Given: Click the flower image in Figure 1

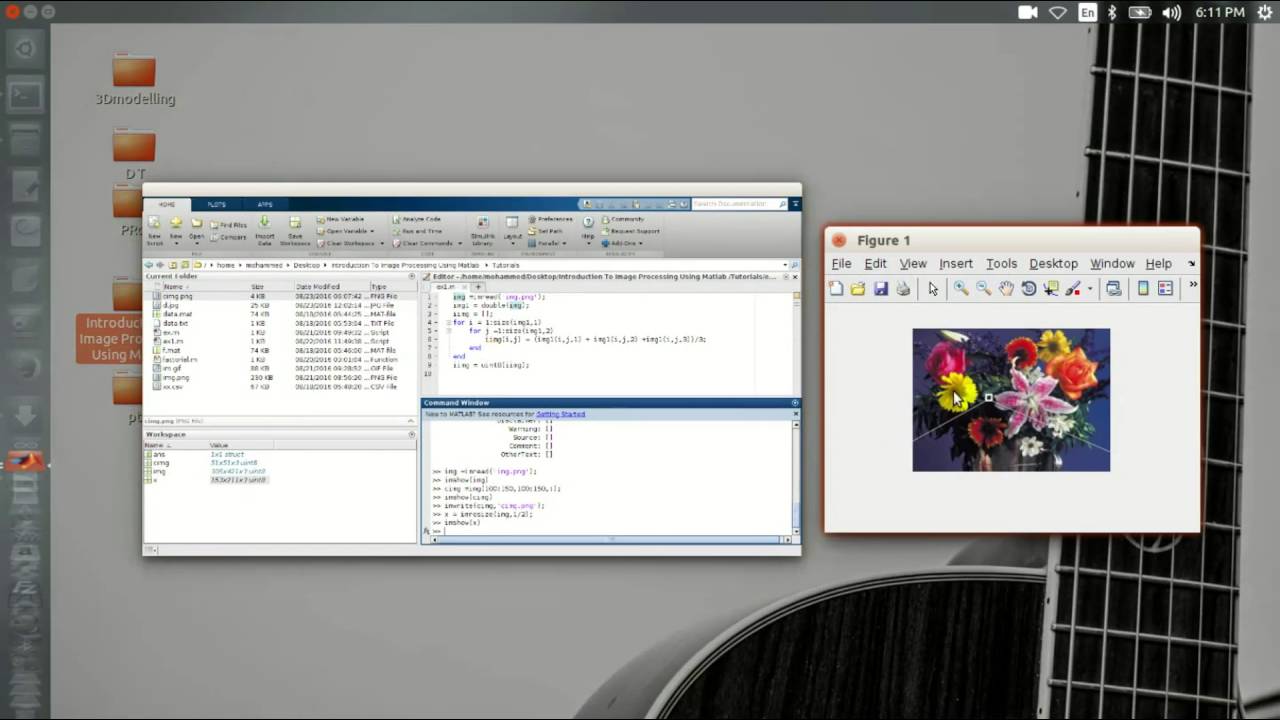Looking at the screenshot, I should pos(1011,400).
